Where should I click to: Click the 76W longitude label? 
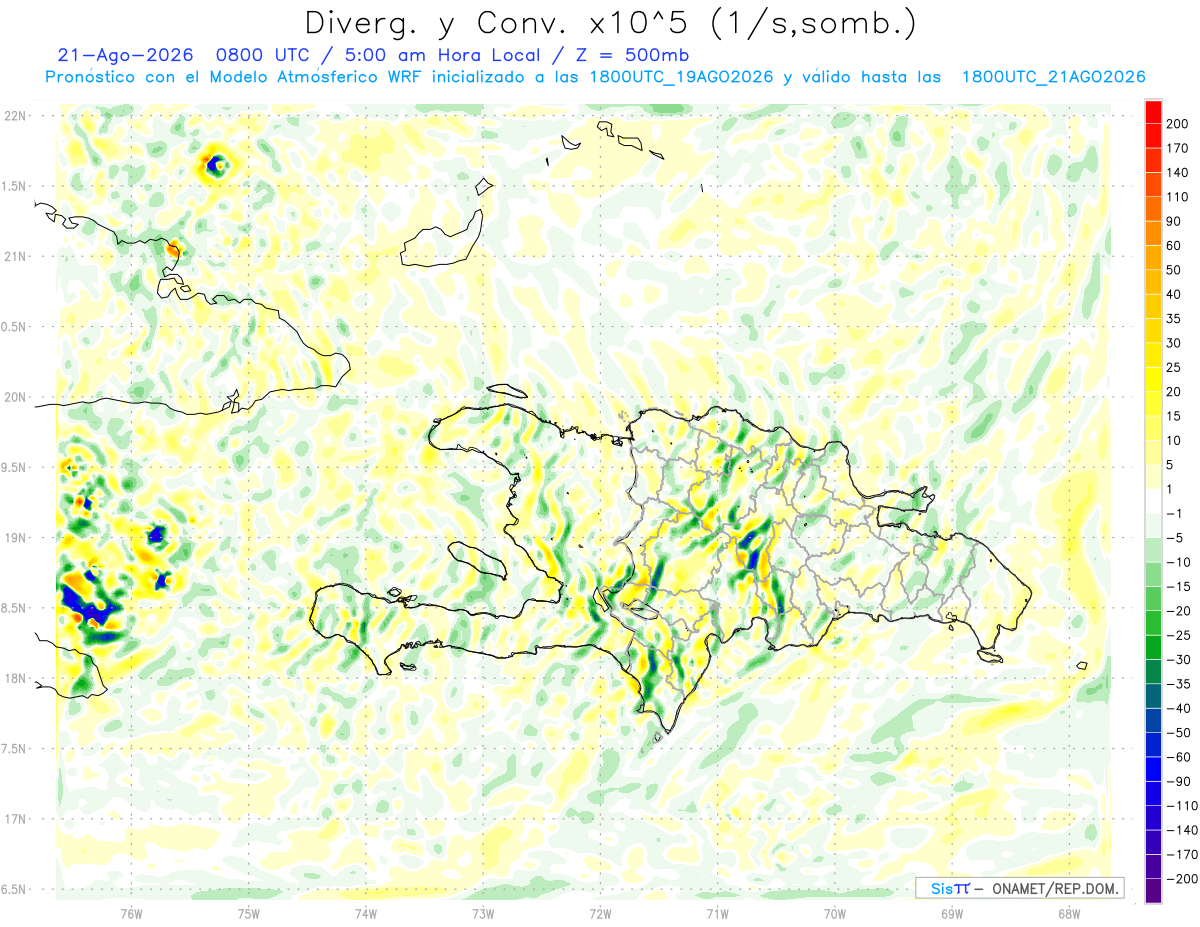[x=131, y=913]
